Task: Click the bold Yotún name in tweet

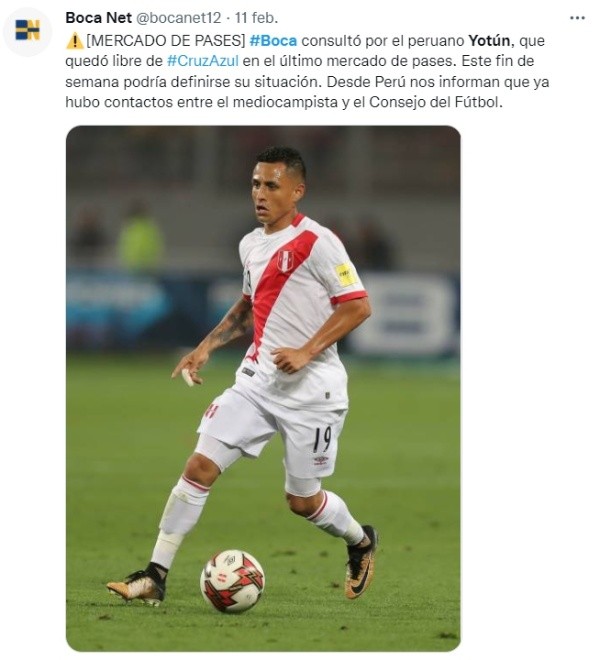Action: [x=489, y=41]
